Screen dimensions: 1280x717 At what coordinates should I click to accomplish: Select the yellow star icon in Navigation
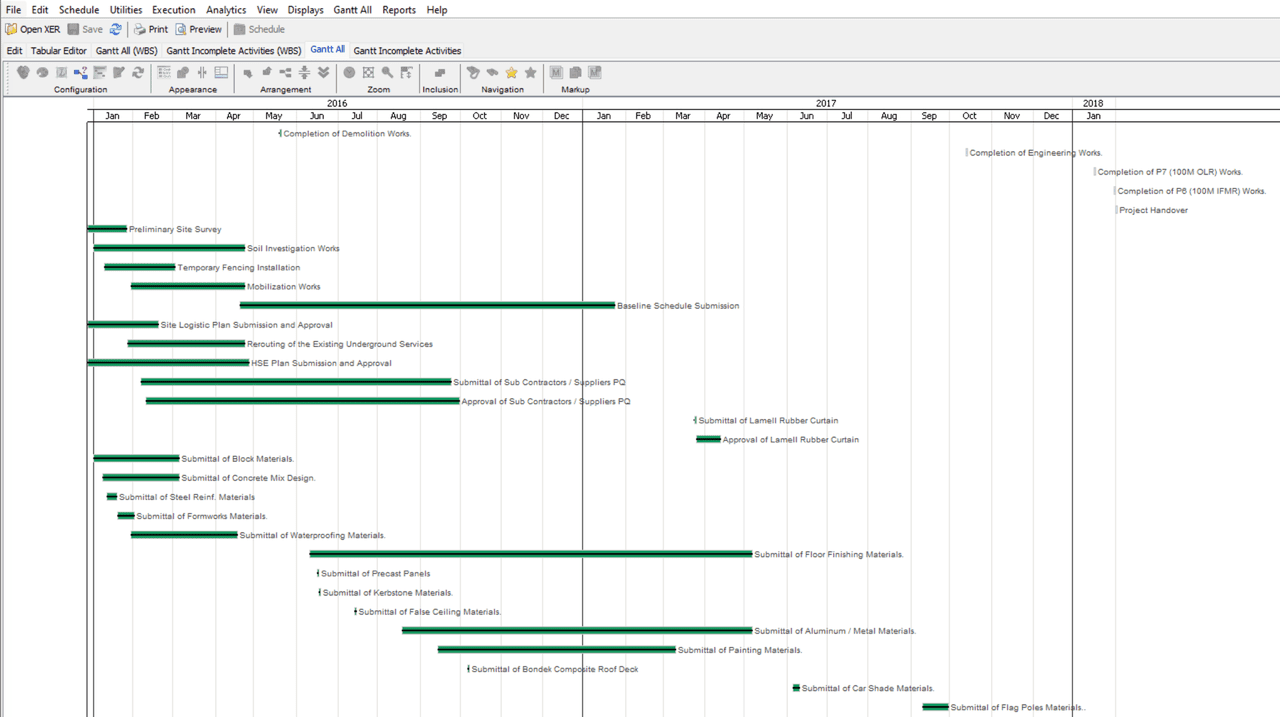click(x=512, y=73)
